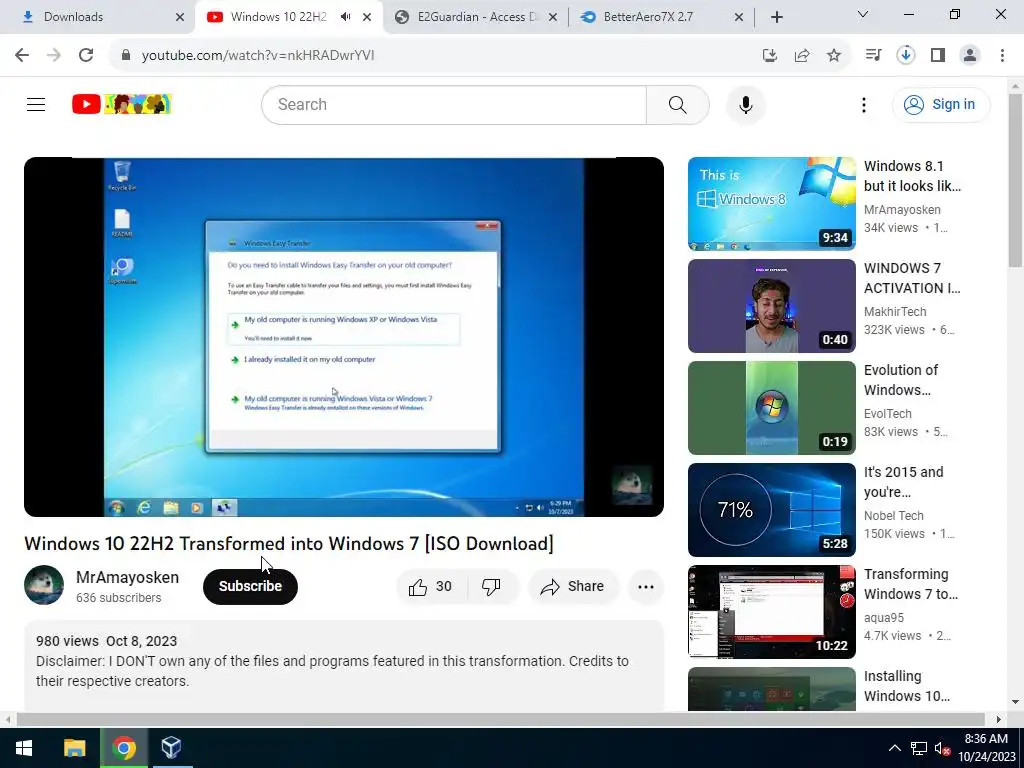Click the Nobel Tech channel name
This screenshot has height=768, width=1024.
893,515
